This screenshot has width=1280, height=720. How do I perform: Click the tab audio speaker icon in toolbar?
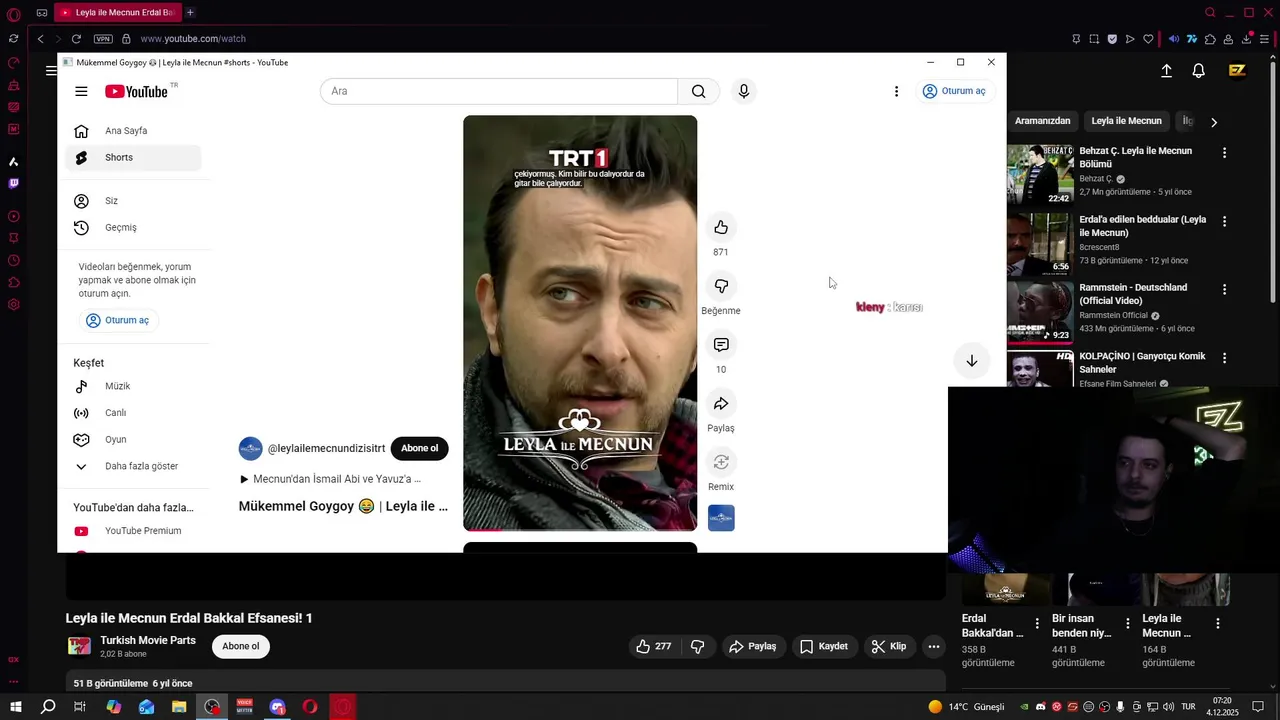point(1174,39)
